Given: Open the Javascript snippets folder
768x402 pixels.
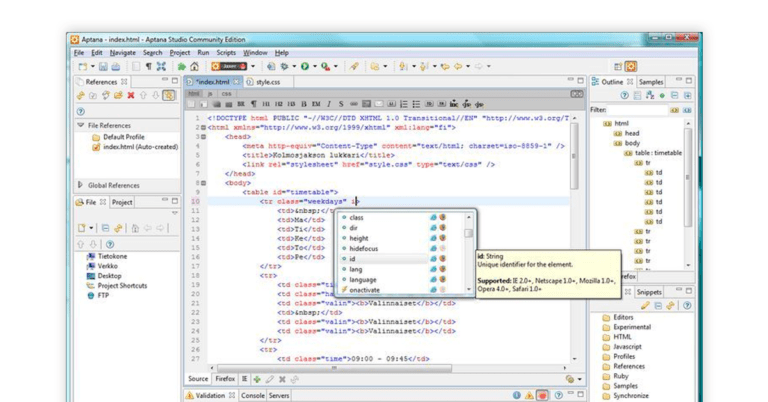Looking at the screenshot, I should (x=622, y=347).
